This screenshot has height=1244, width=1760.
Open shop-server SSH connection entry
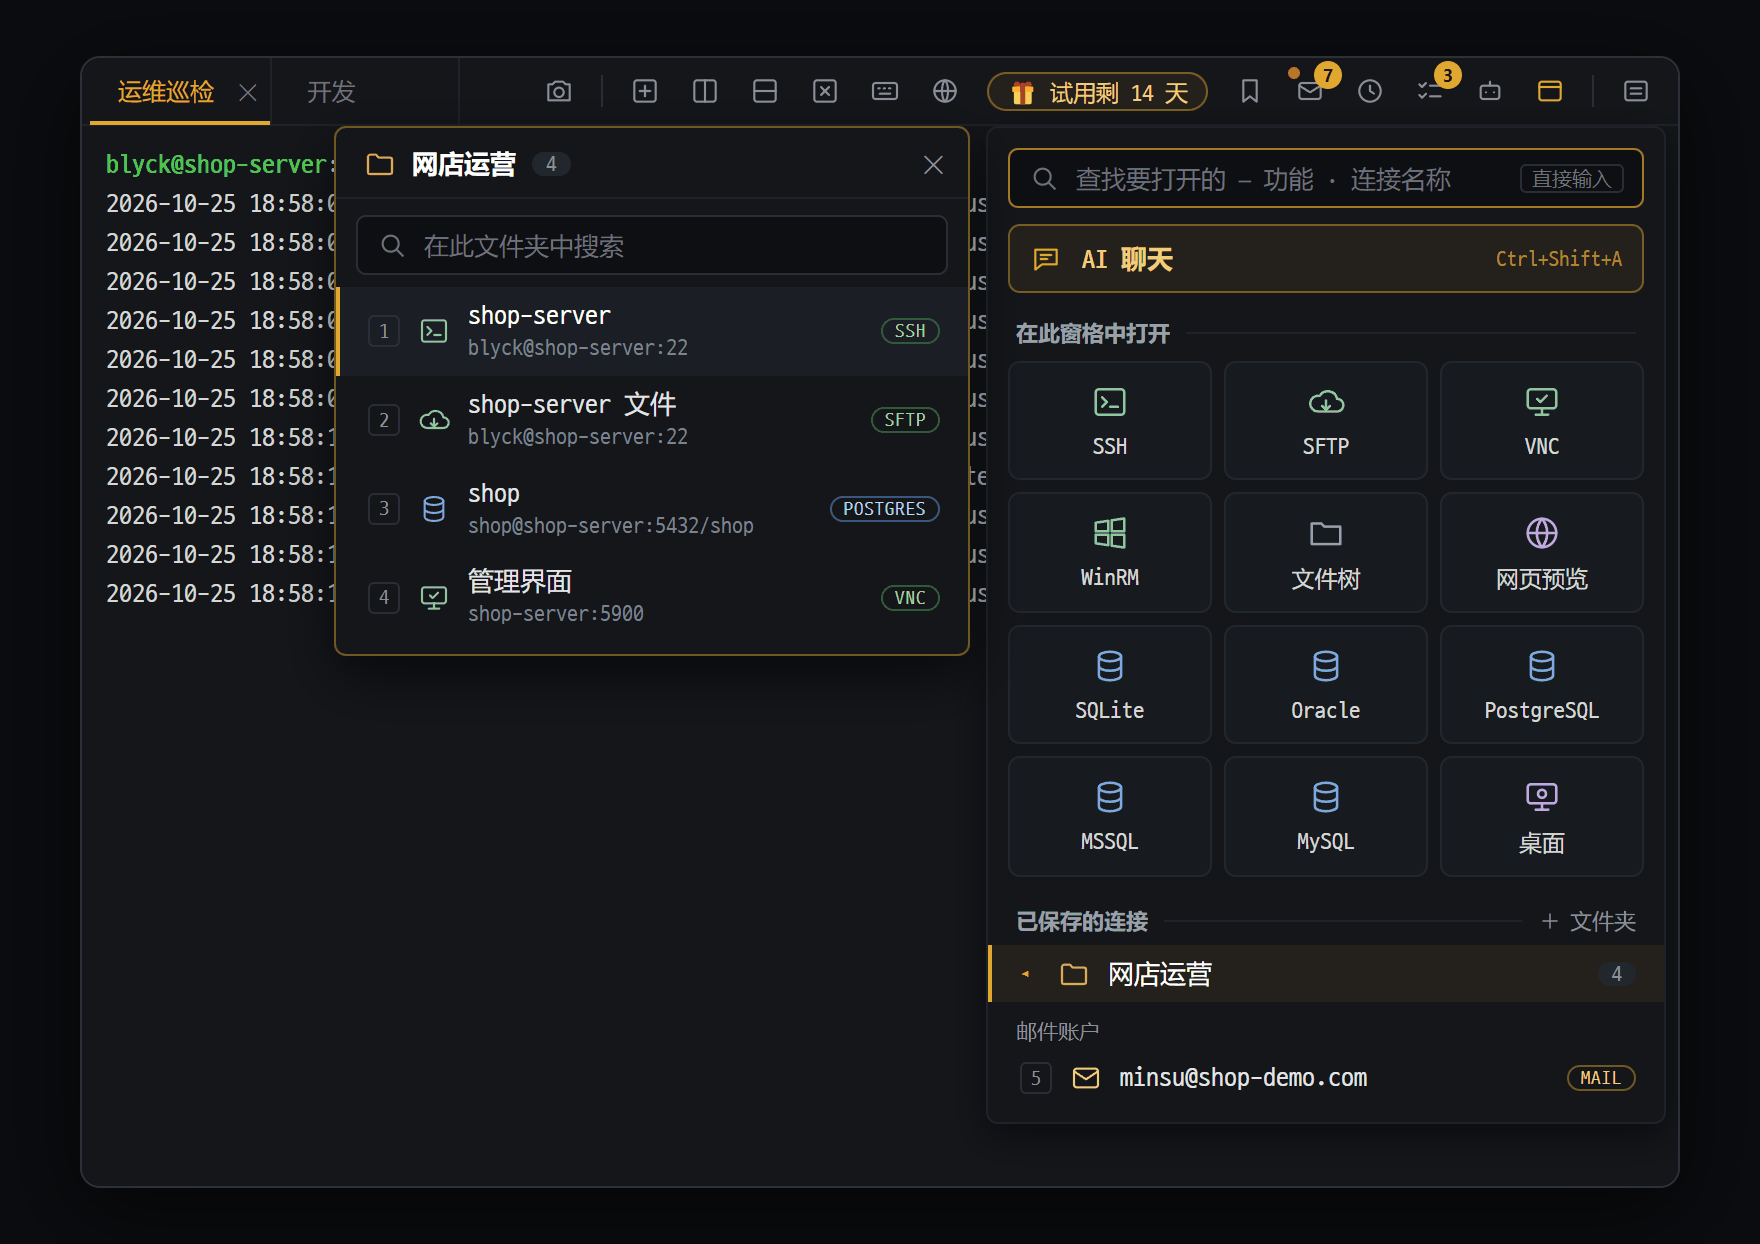tap(653, 331)
